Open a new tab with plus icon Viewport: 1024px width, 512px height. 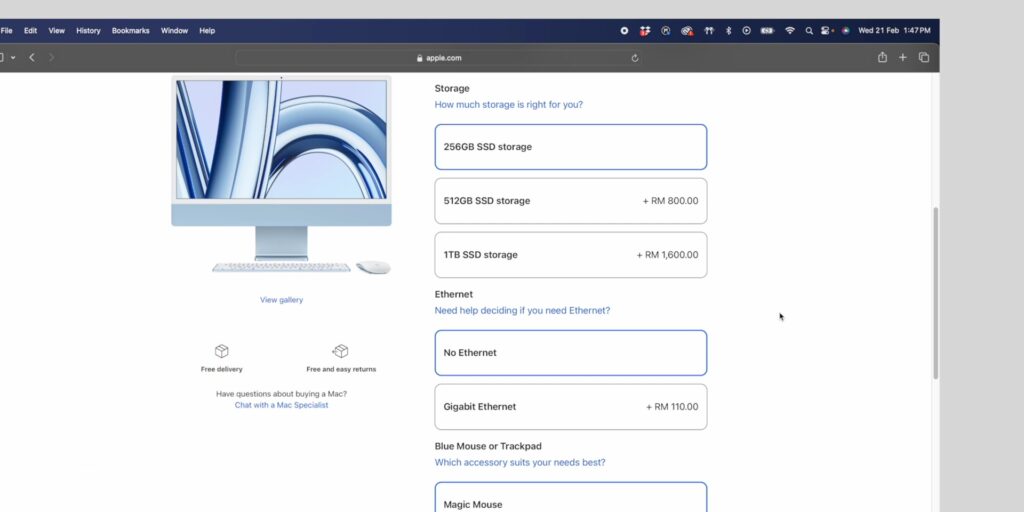[903, 57]
